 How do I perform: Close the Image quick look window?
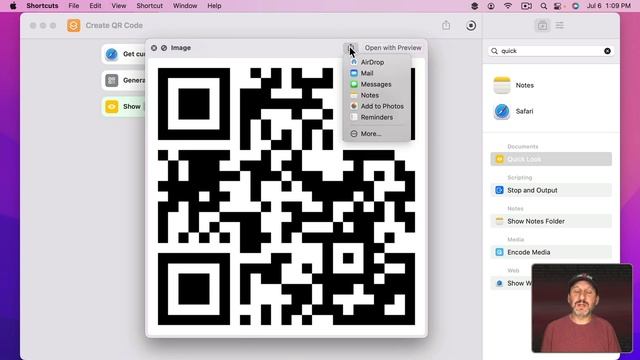pyautogui.click(x=154, y=48)
